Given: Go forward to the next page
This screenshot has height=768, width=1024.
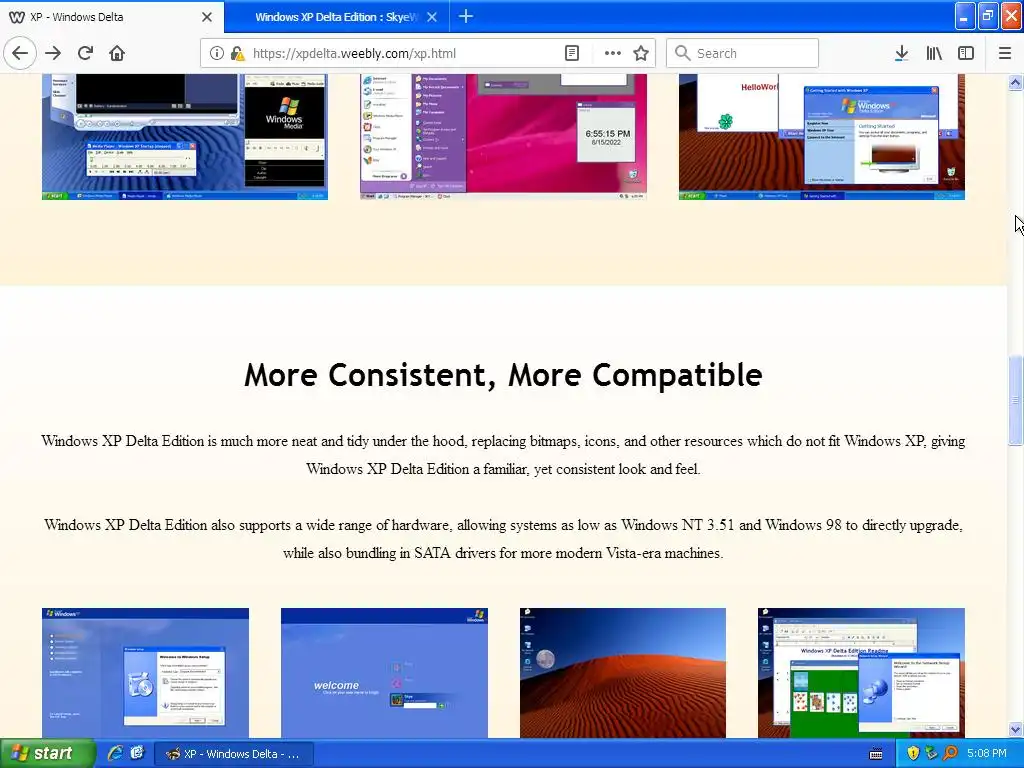Looking at the screenshot, I should tap(53, 53).
